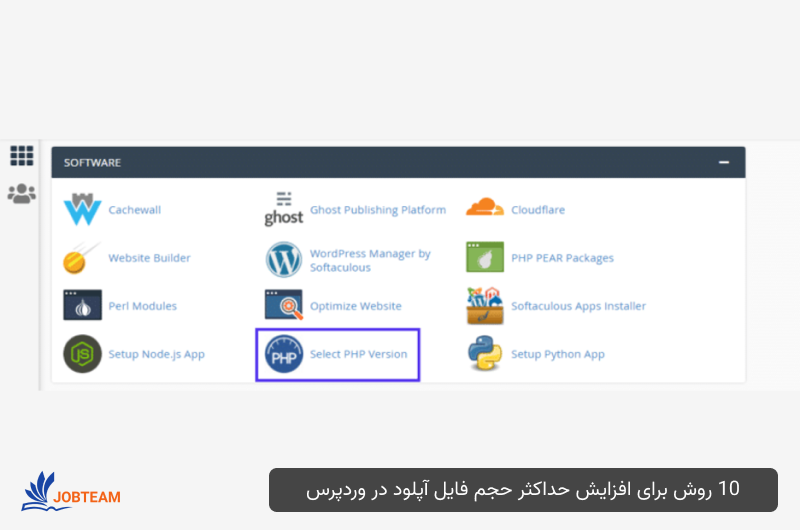Collapse the SOFTWARE section with minus button

[723, 162]
